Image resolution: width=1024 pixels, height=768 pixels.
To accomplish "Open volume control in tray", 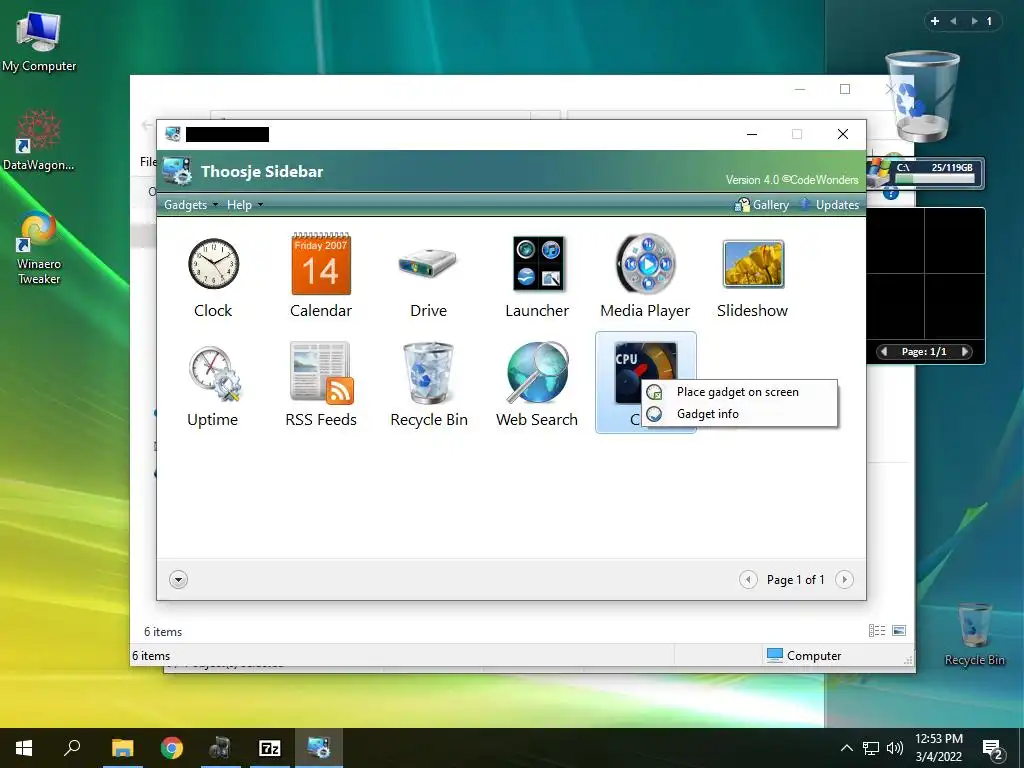I will (x=895, y=748).
